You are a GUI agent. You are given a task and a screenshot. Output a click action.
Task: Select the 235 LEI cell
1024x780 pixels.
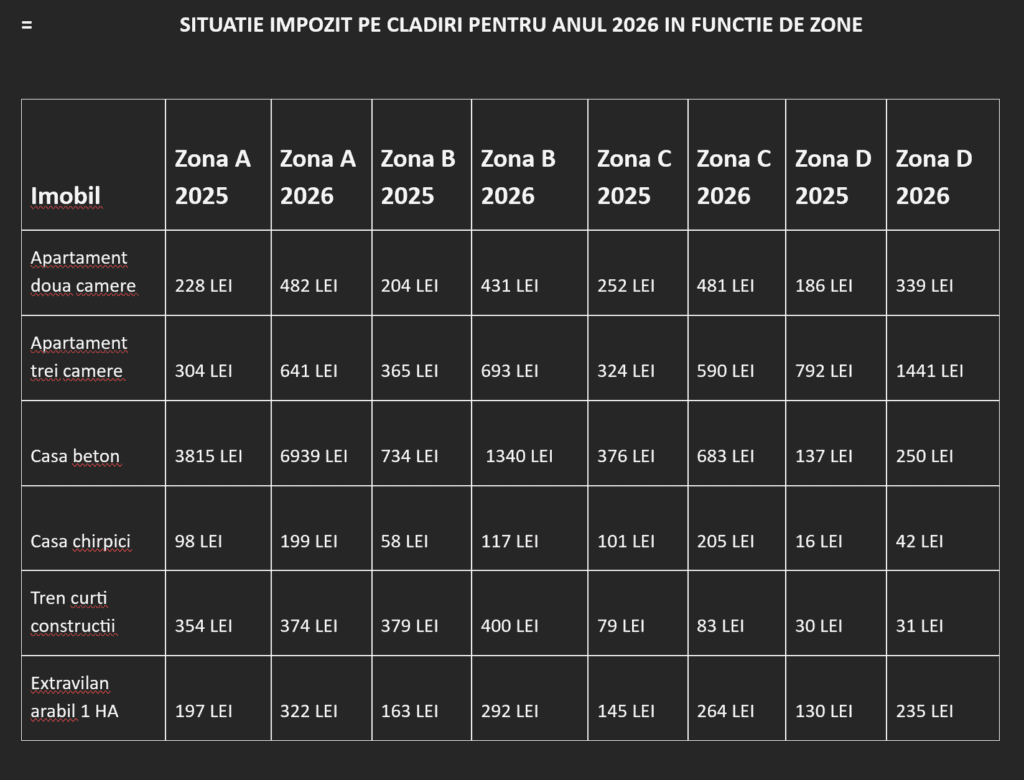click(924, 711)
